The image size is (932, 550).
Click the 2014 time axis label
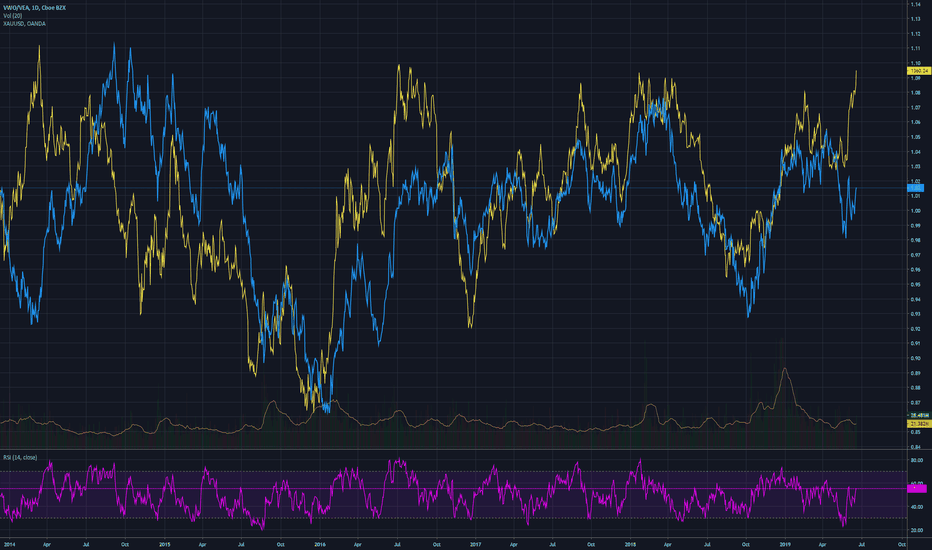pos(10,544)
